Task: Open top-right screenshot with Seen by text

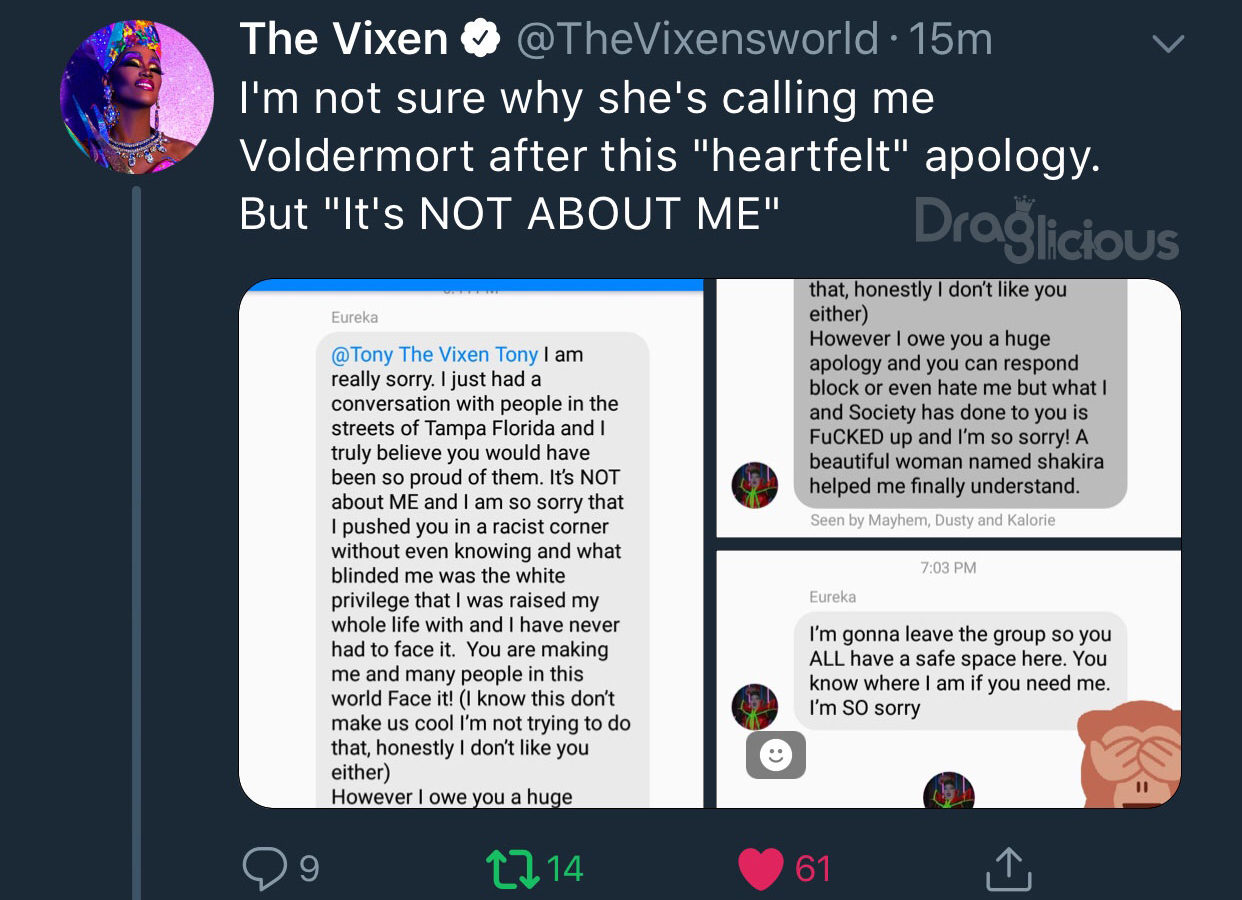Action: [x=948, y=408]
